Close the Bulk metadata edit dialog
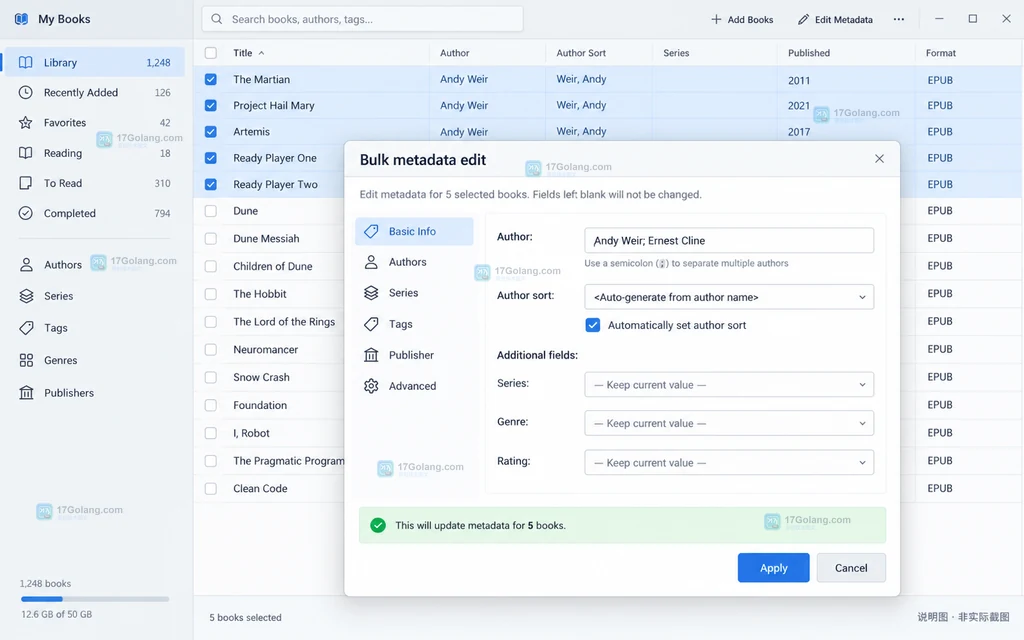This screenshot has height=640, width=1024. point(879,159)
